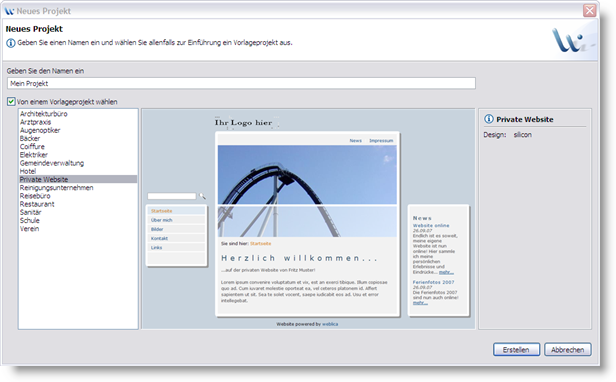
Task: Click 'Kontakt' in preview navigation
Action: point(176,239)
